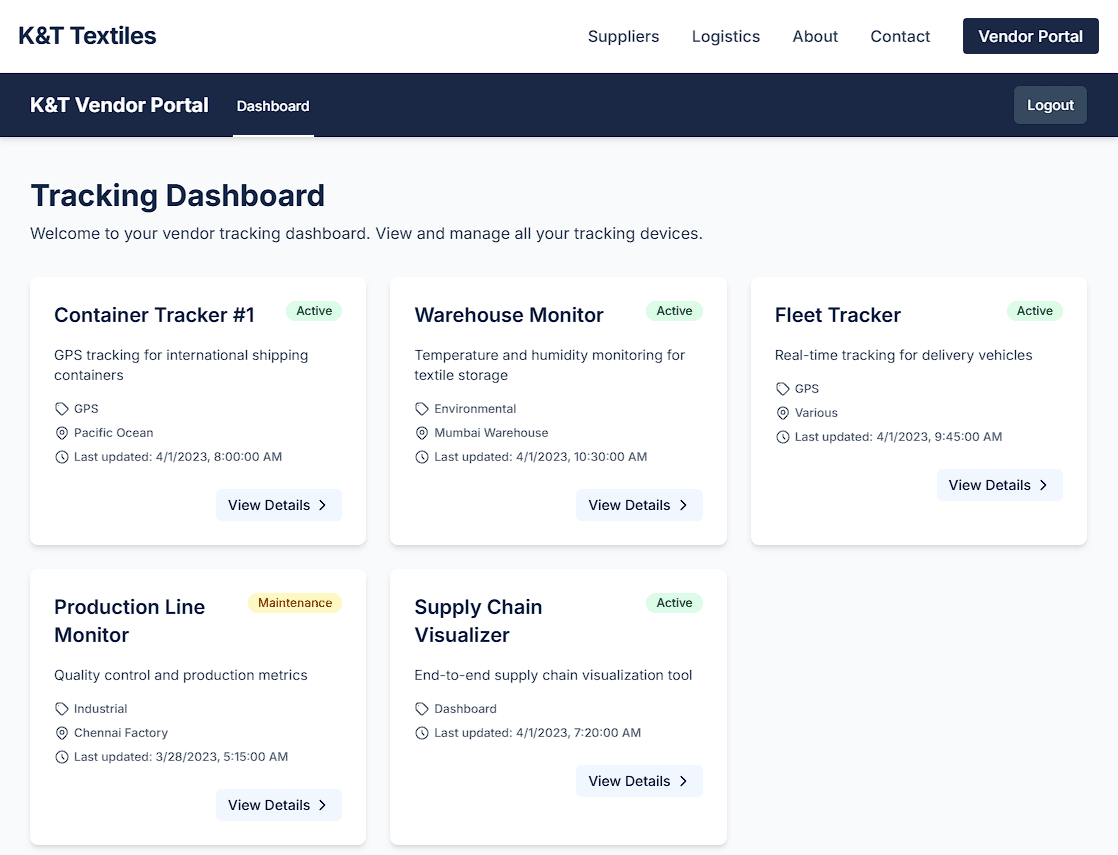This screenshot has height=855, width=1118.
Task: Click the GPS tag icon on Fleet Tracker
Action: [781, 388]
